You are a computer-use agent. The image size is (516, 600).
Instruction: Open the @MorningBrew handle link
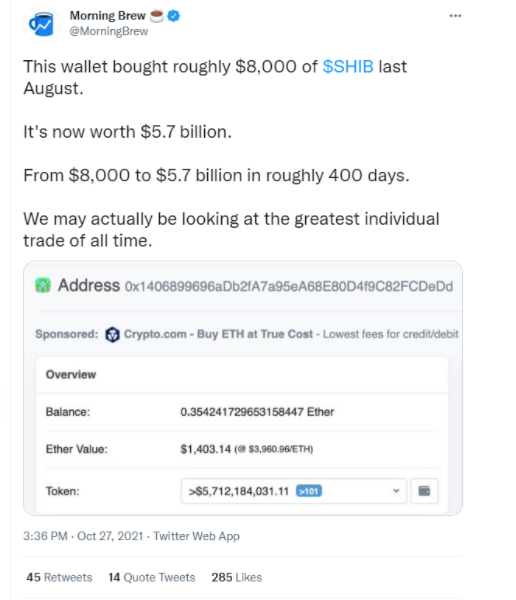(x=109, y=31)
